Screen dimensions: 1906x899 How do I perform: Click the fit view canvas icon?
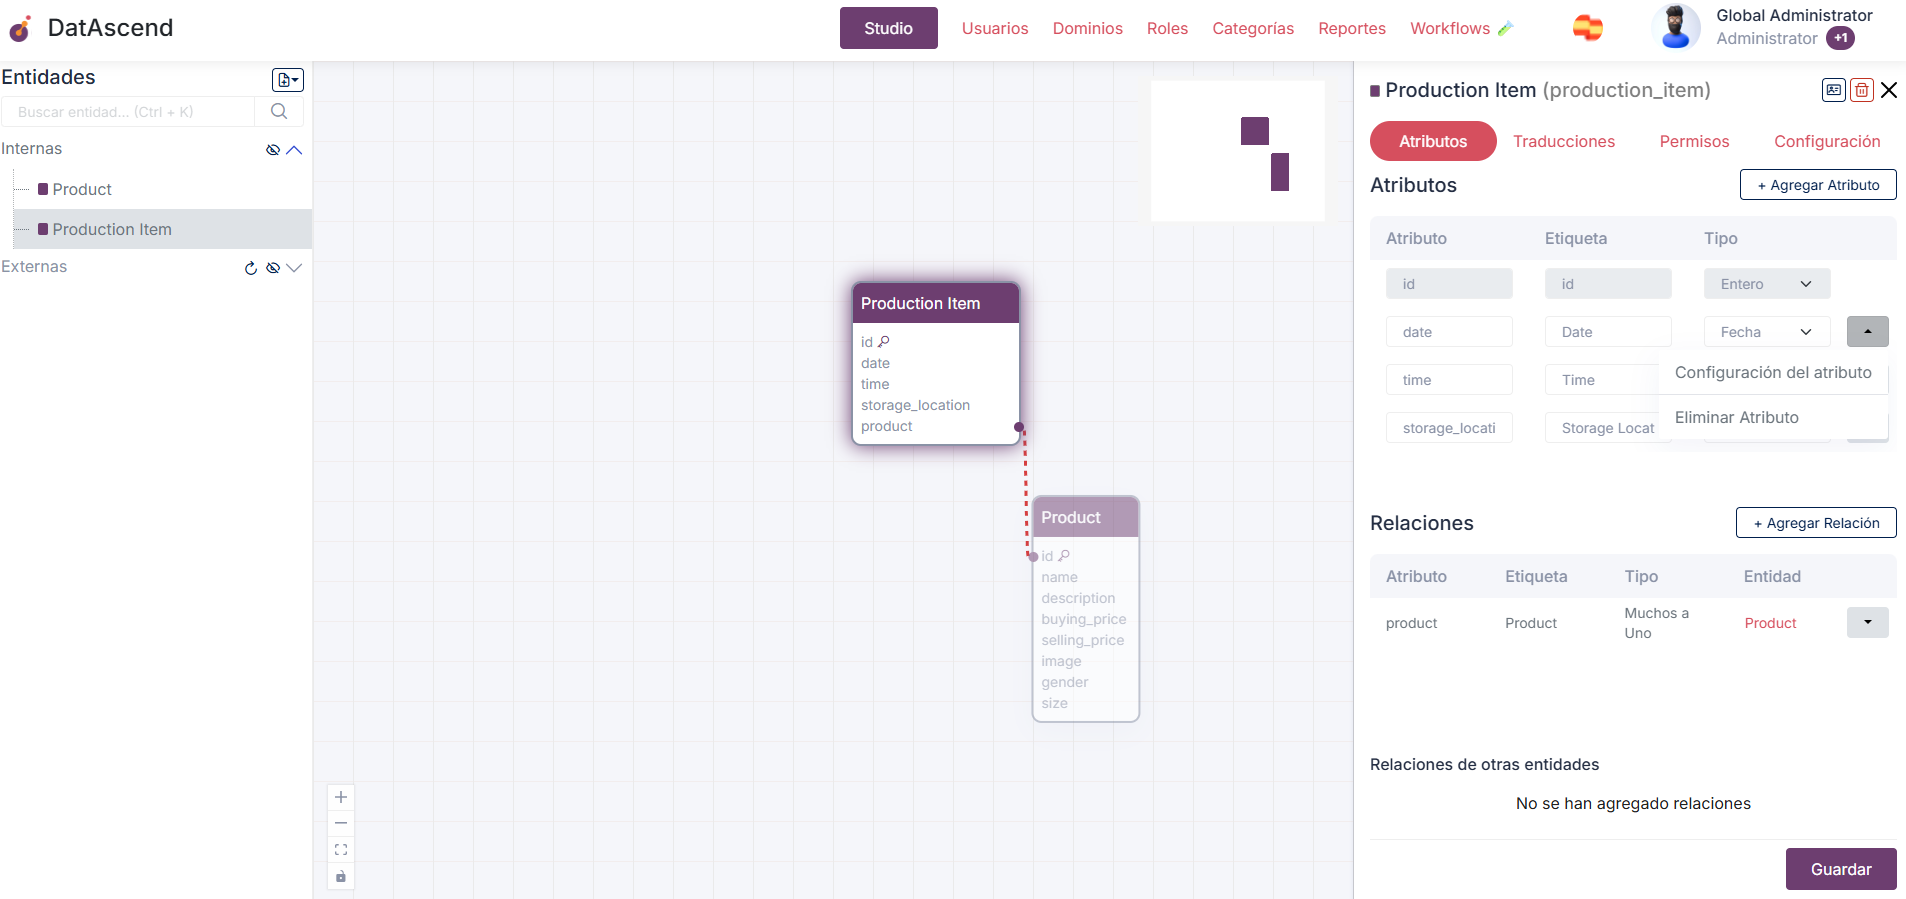point(341,850)
